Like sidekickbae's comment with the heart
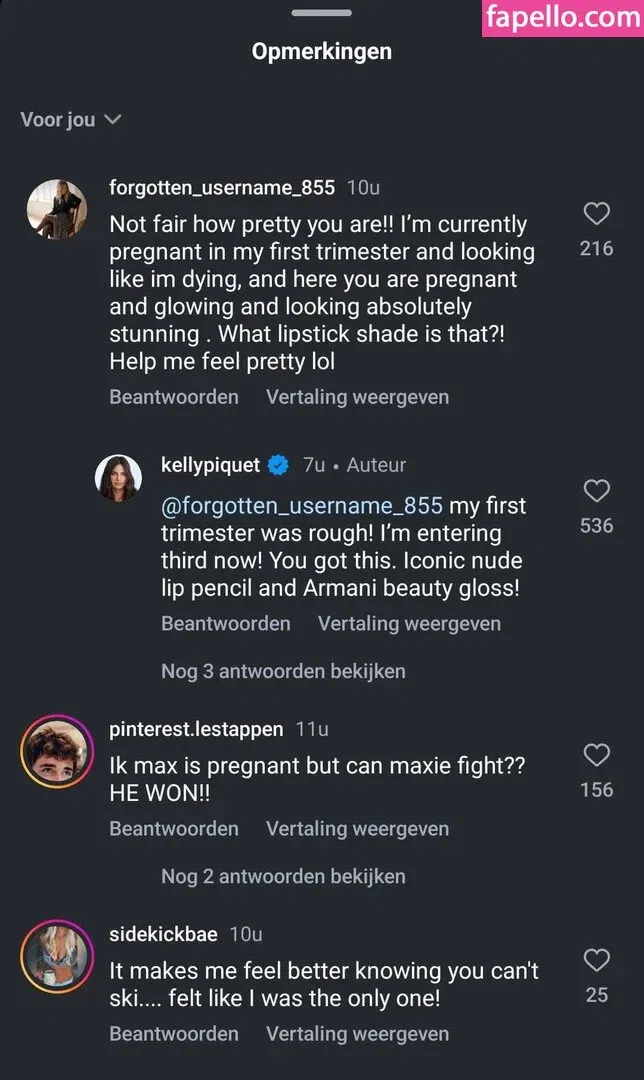Image resolution: width=644 pixels, height=1080 pixels. tap(597, 961)
